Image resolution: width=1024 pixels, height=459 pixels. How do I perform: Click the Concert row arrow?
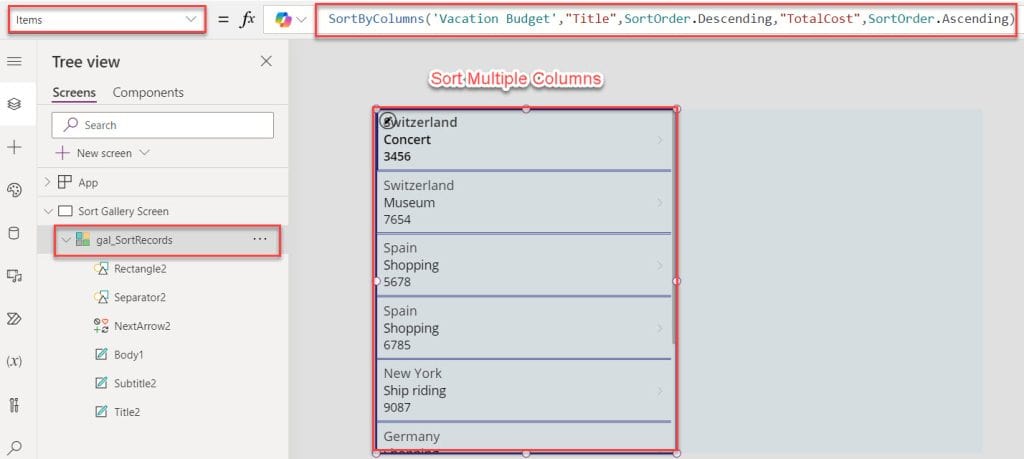[660, 140]
